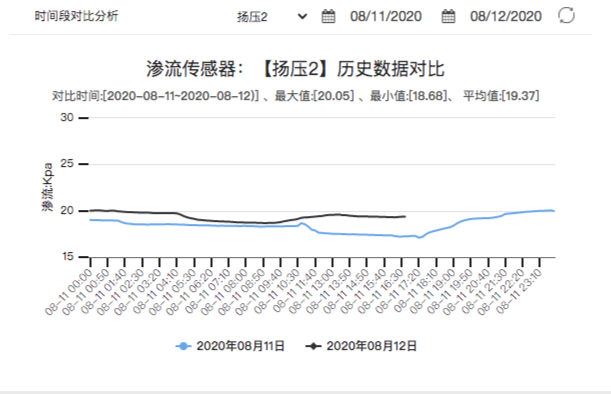
Task: Click the y-axis tick value 25
Action: [x=67, y=164]
